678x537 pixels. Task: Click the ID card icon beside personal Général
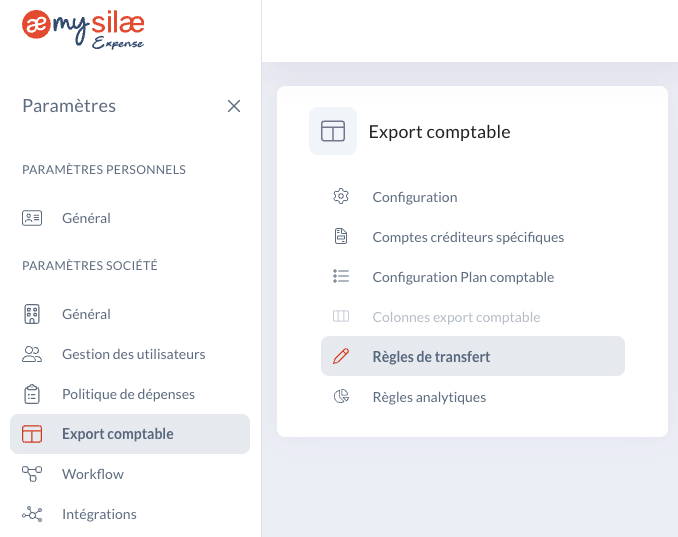[x=32, y=218]
